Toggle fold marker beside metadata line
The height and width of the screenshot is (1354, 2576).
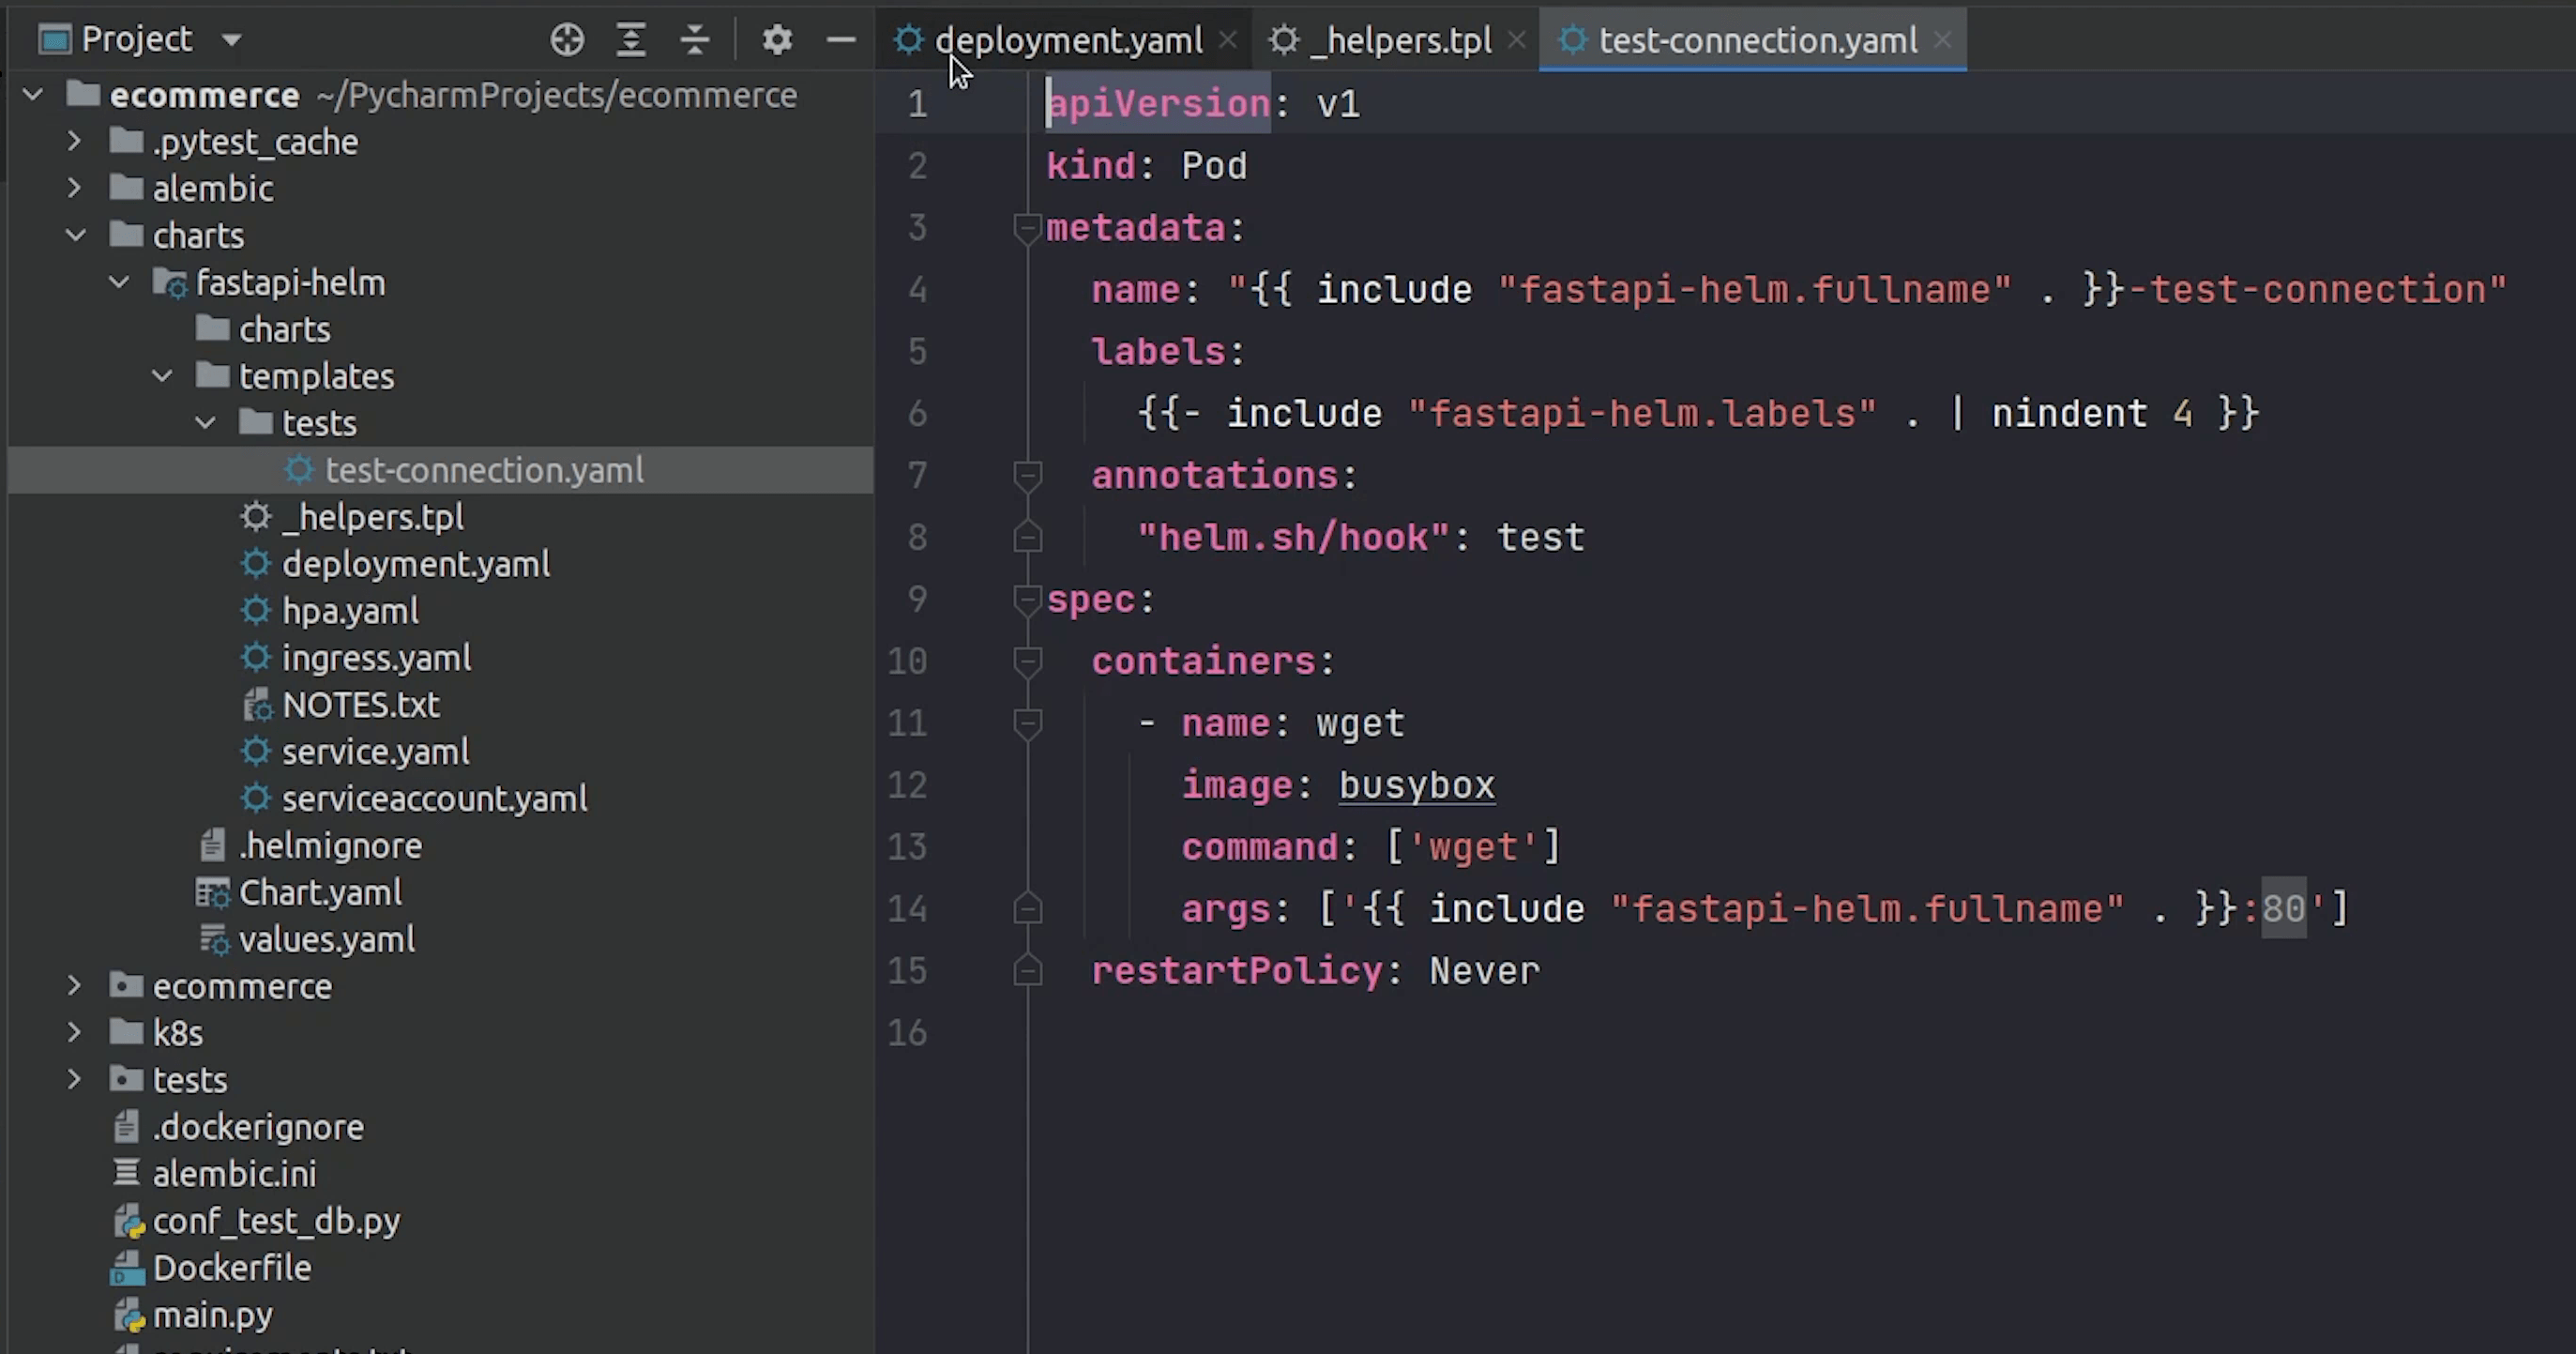pos(1027,228)
